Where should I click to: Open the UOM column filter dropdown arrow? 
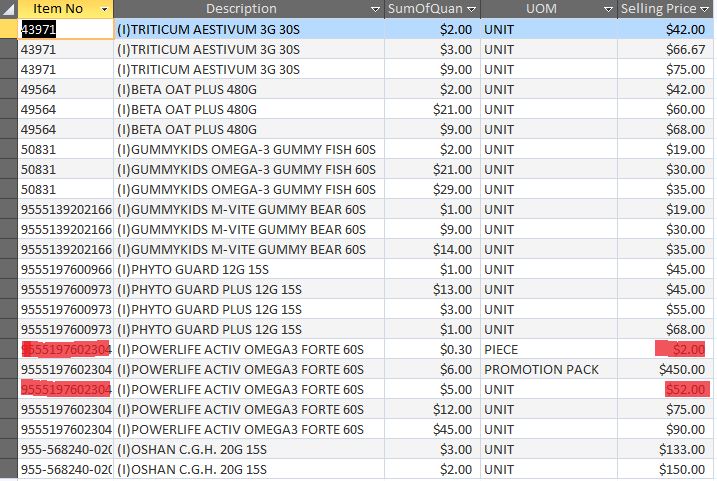point(608,9)
